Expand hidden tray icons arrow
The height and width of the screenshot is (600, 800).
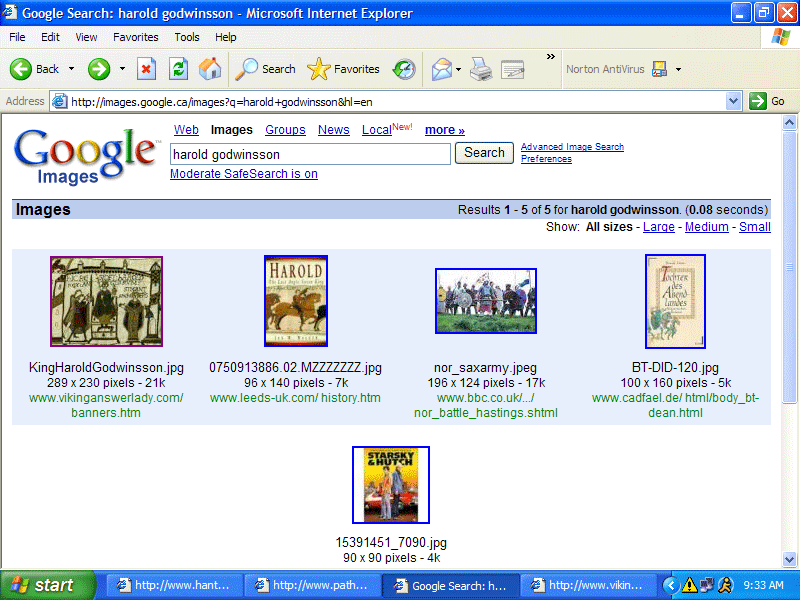coord(671,585)
